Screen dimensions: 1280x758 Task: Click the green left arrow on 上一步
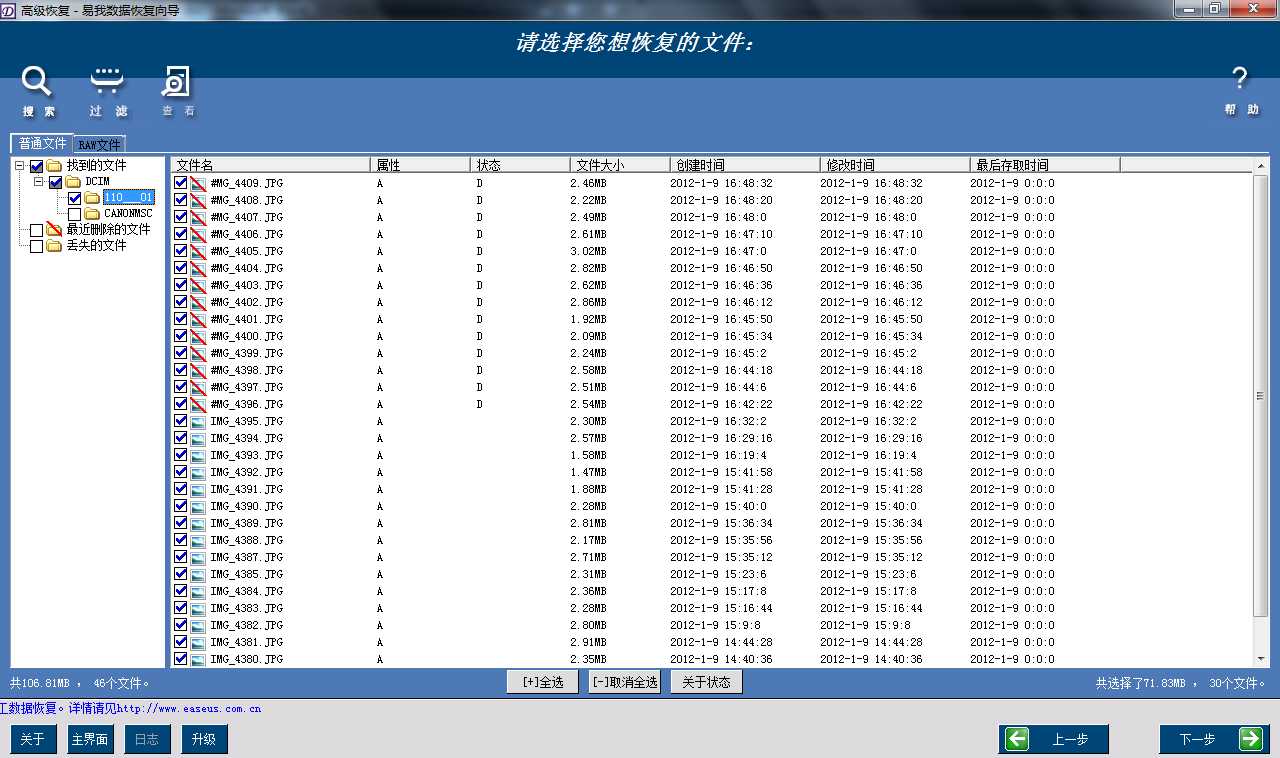1018,739
